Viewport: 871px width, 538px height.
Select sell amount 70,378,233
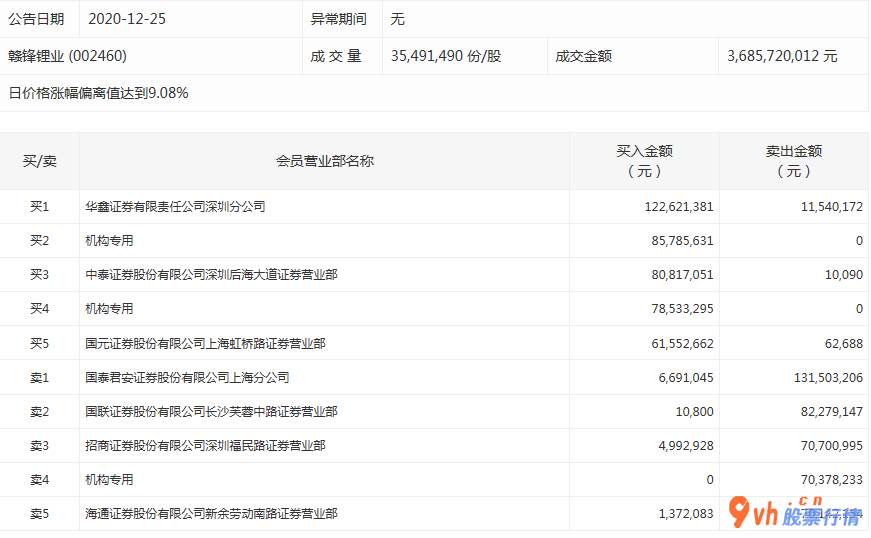point(832,479)
